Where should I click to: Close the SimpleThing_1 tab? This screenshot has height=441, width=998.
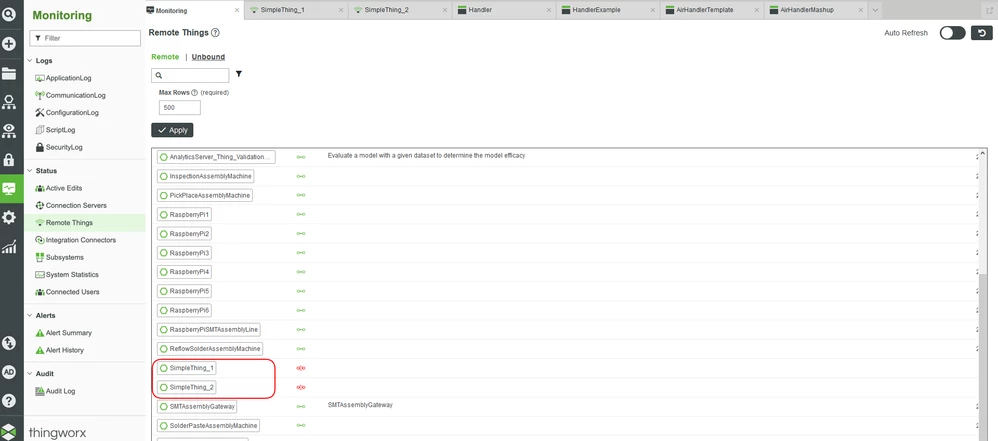(x=341, y=10)
